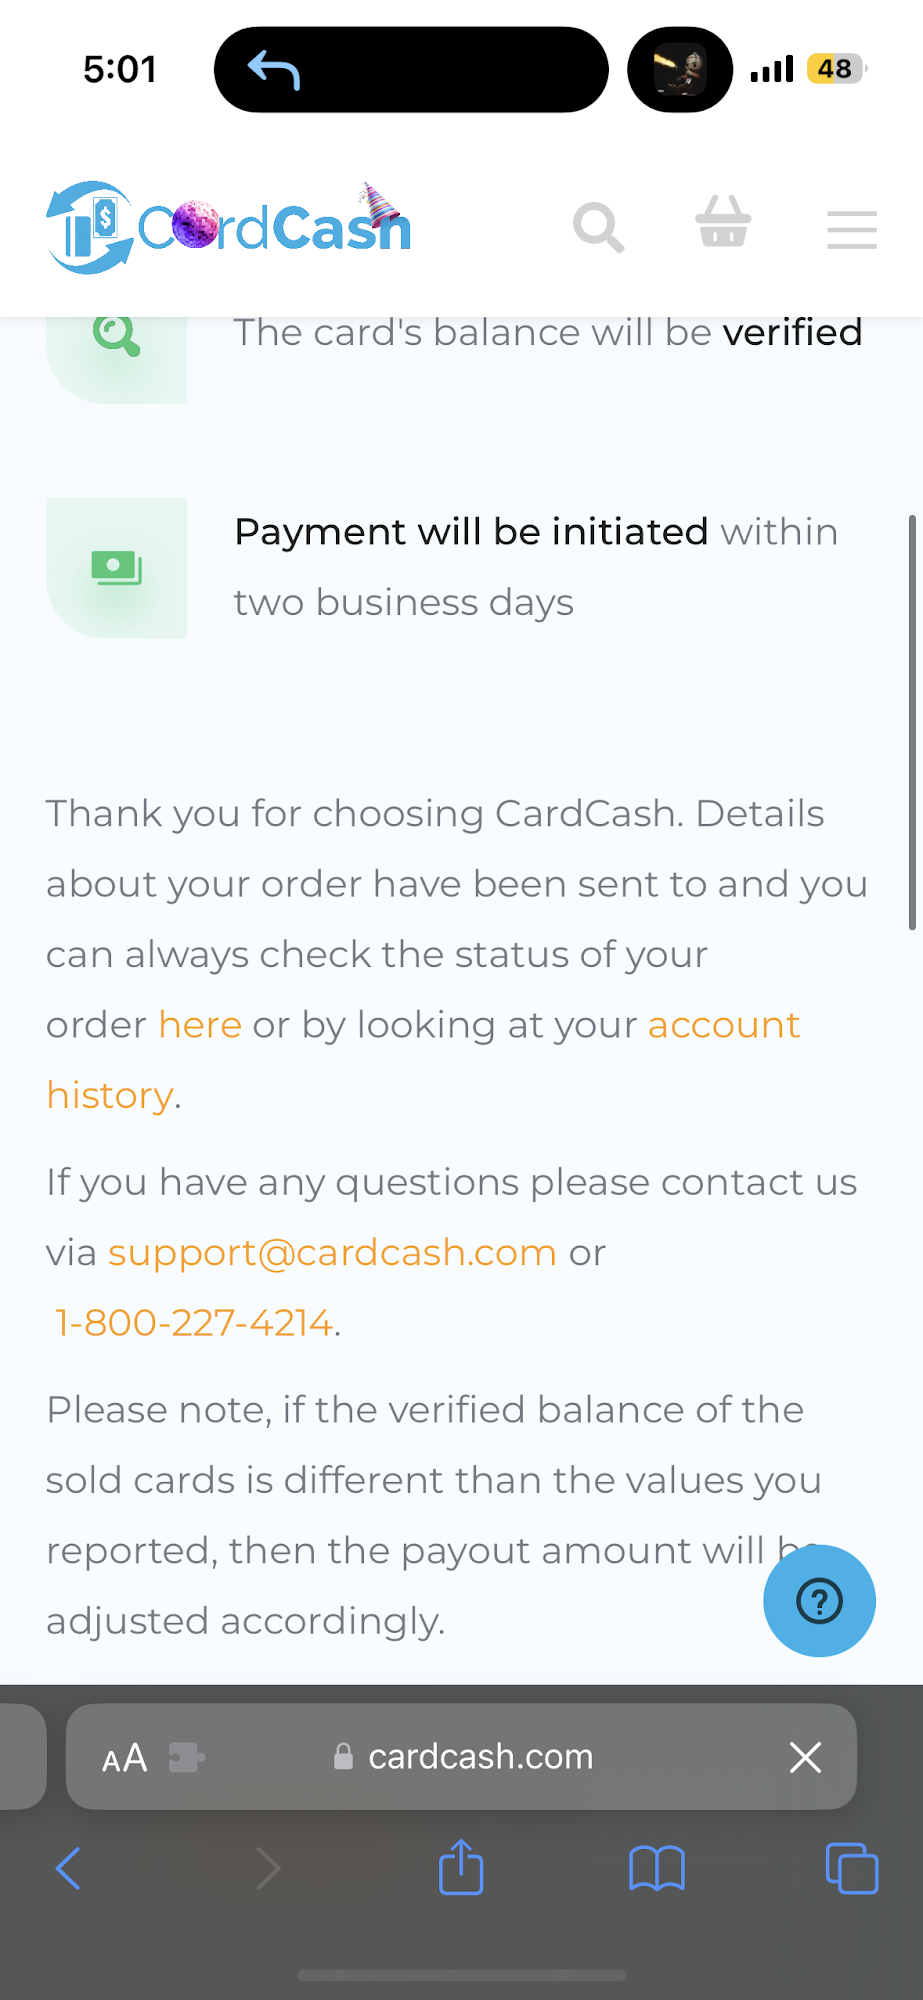Viewport: 923px width, 2000px height.
Task: Stop page loading with the X button
Action: click(805, 1757)
